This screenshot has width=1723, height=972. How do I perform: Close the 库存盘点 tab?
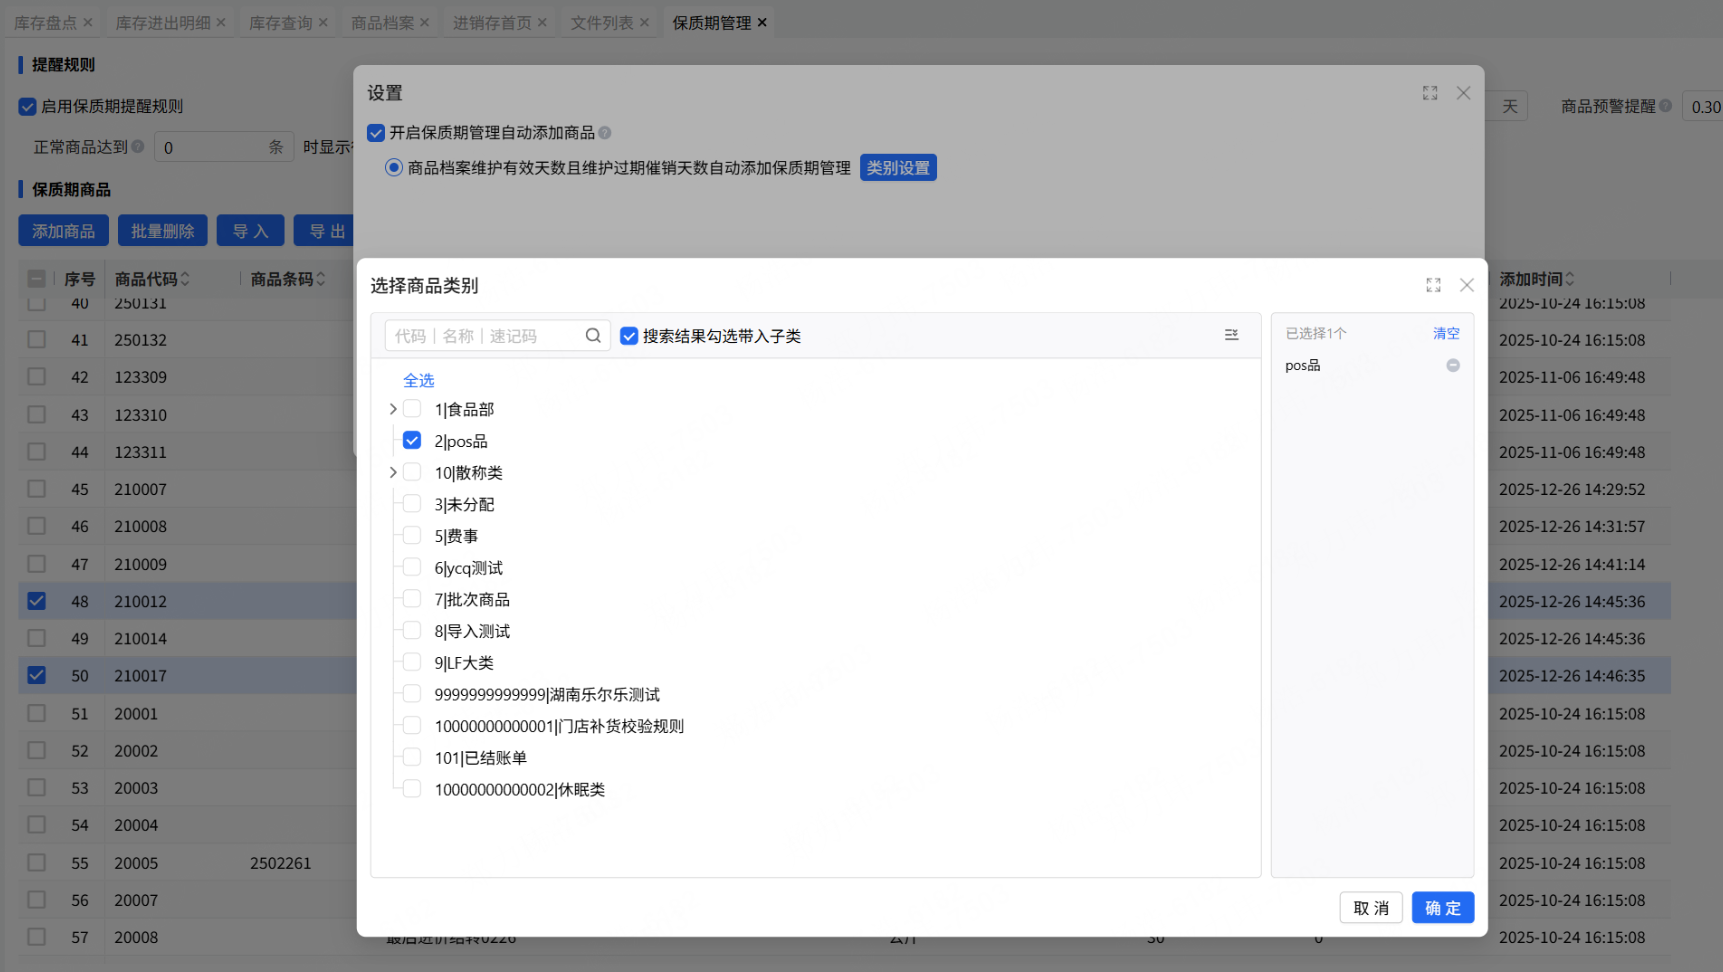point(88,22)
